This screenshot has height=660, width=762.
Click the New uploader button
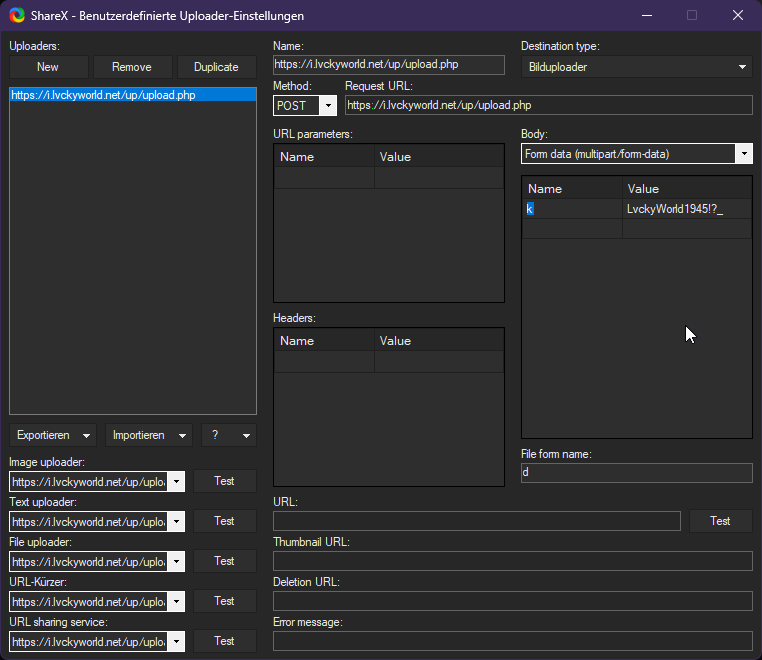(48, 67)
